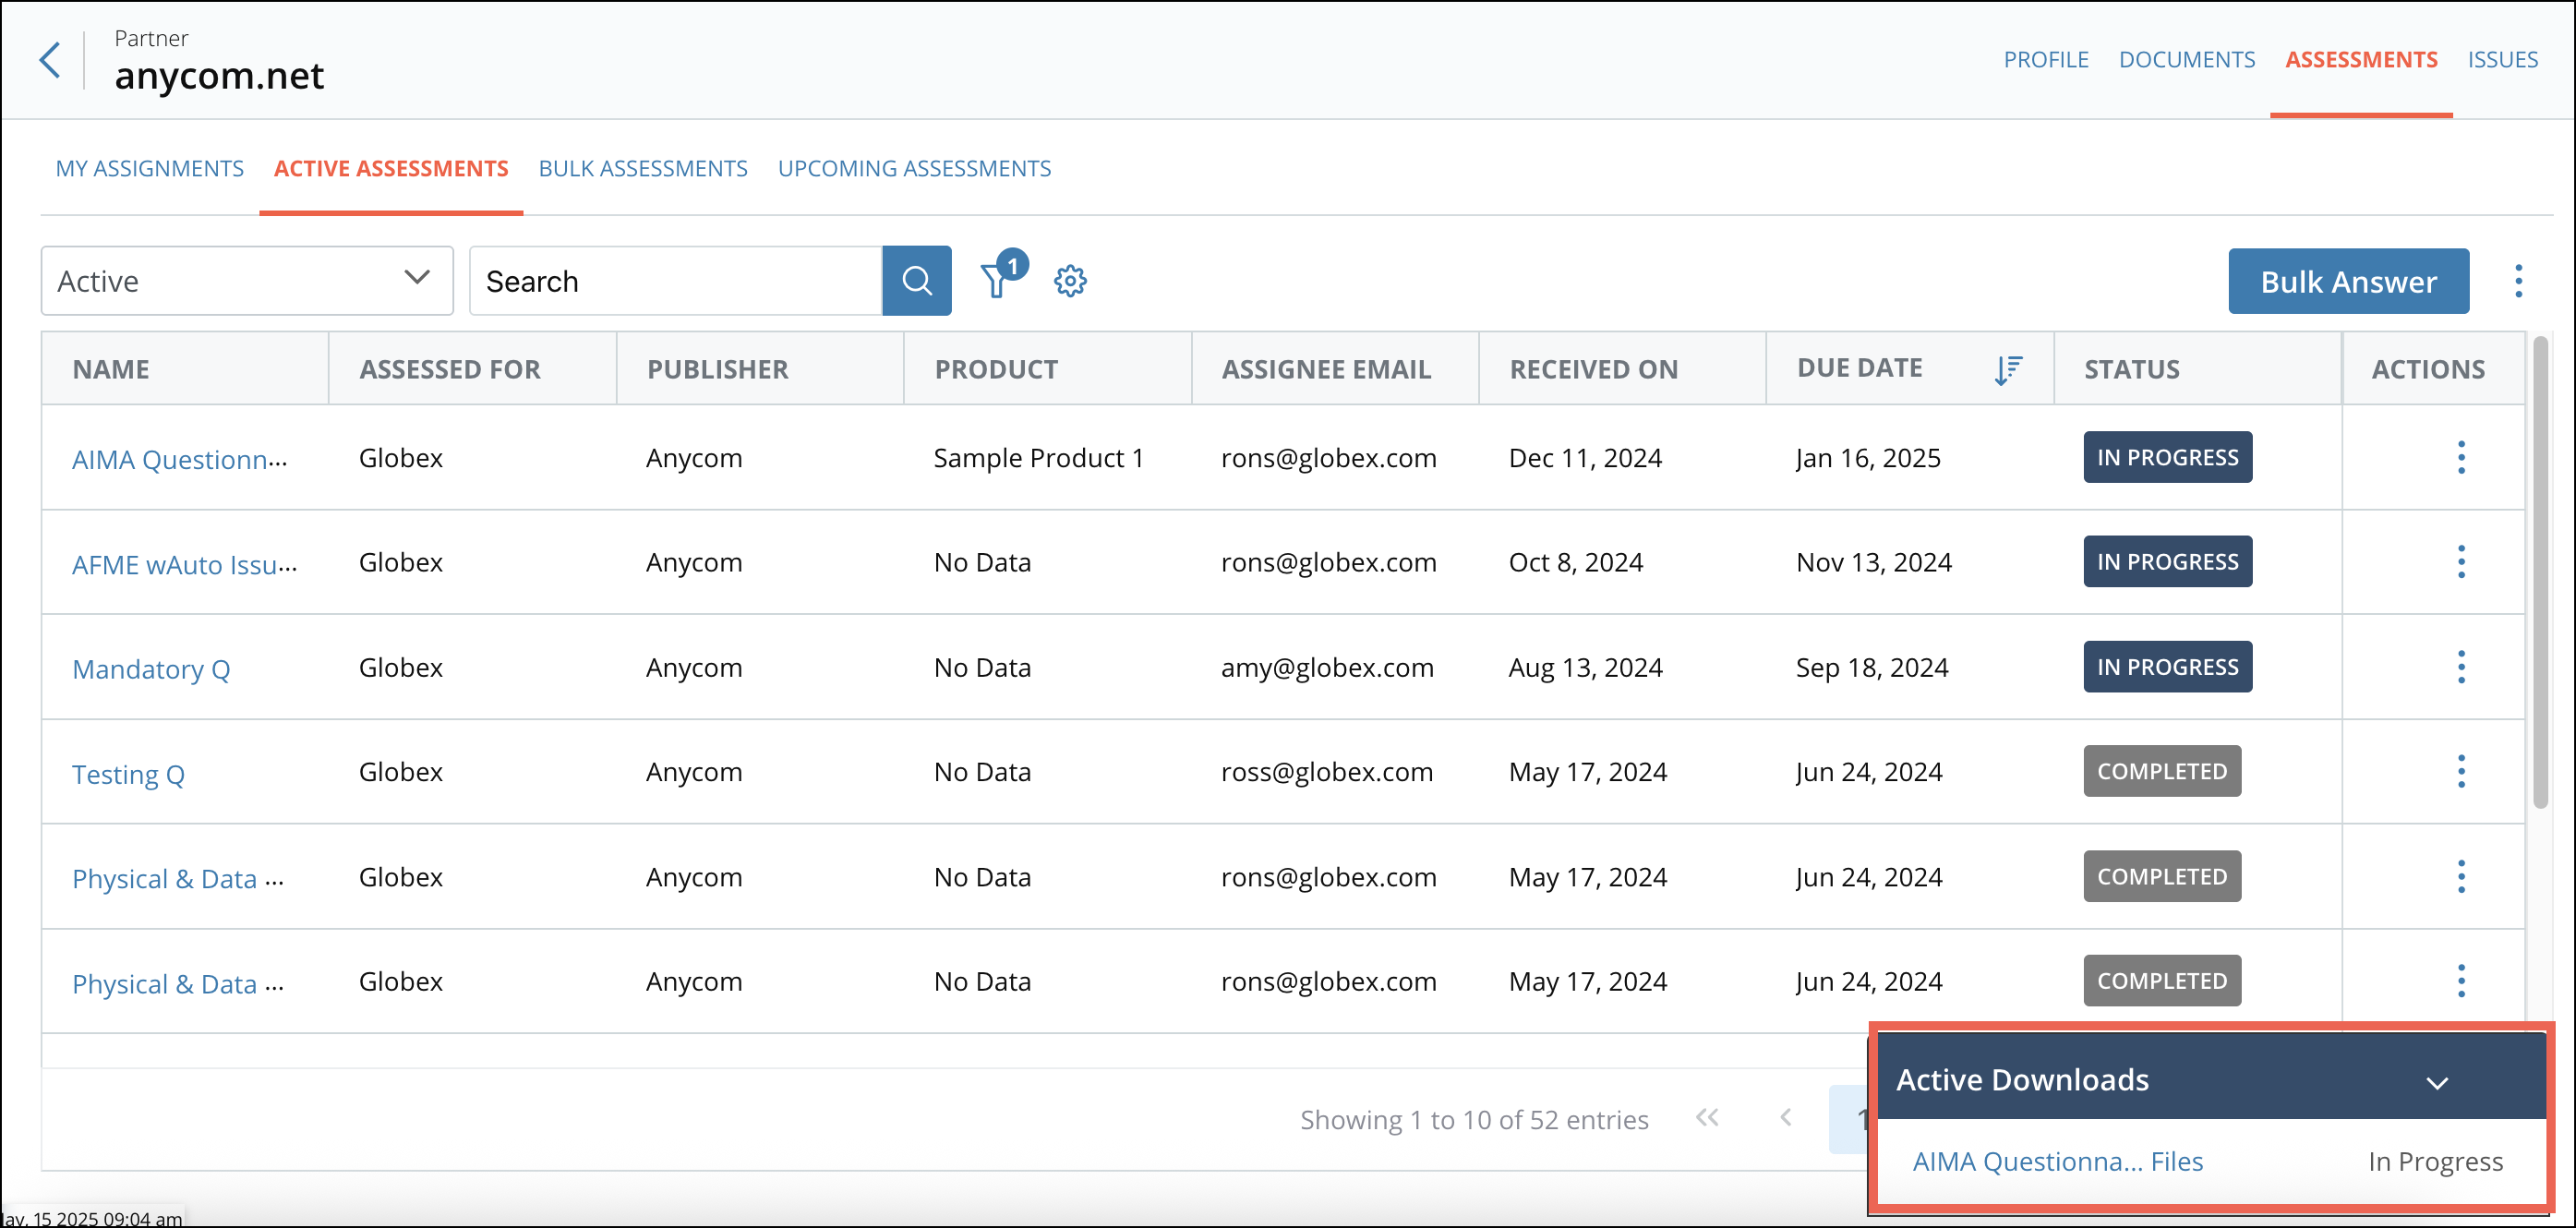This screenshot has height=1228, width=2576.
Task: Open AIMA Questionna... Files download link
Action: (2057, 1161)
